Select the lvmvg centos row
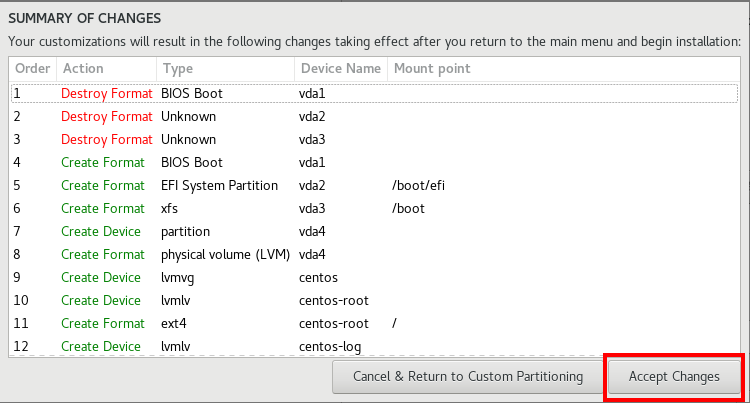The image size is (750, 403). tap(374, 277)
